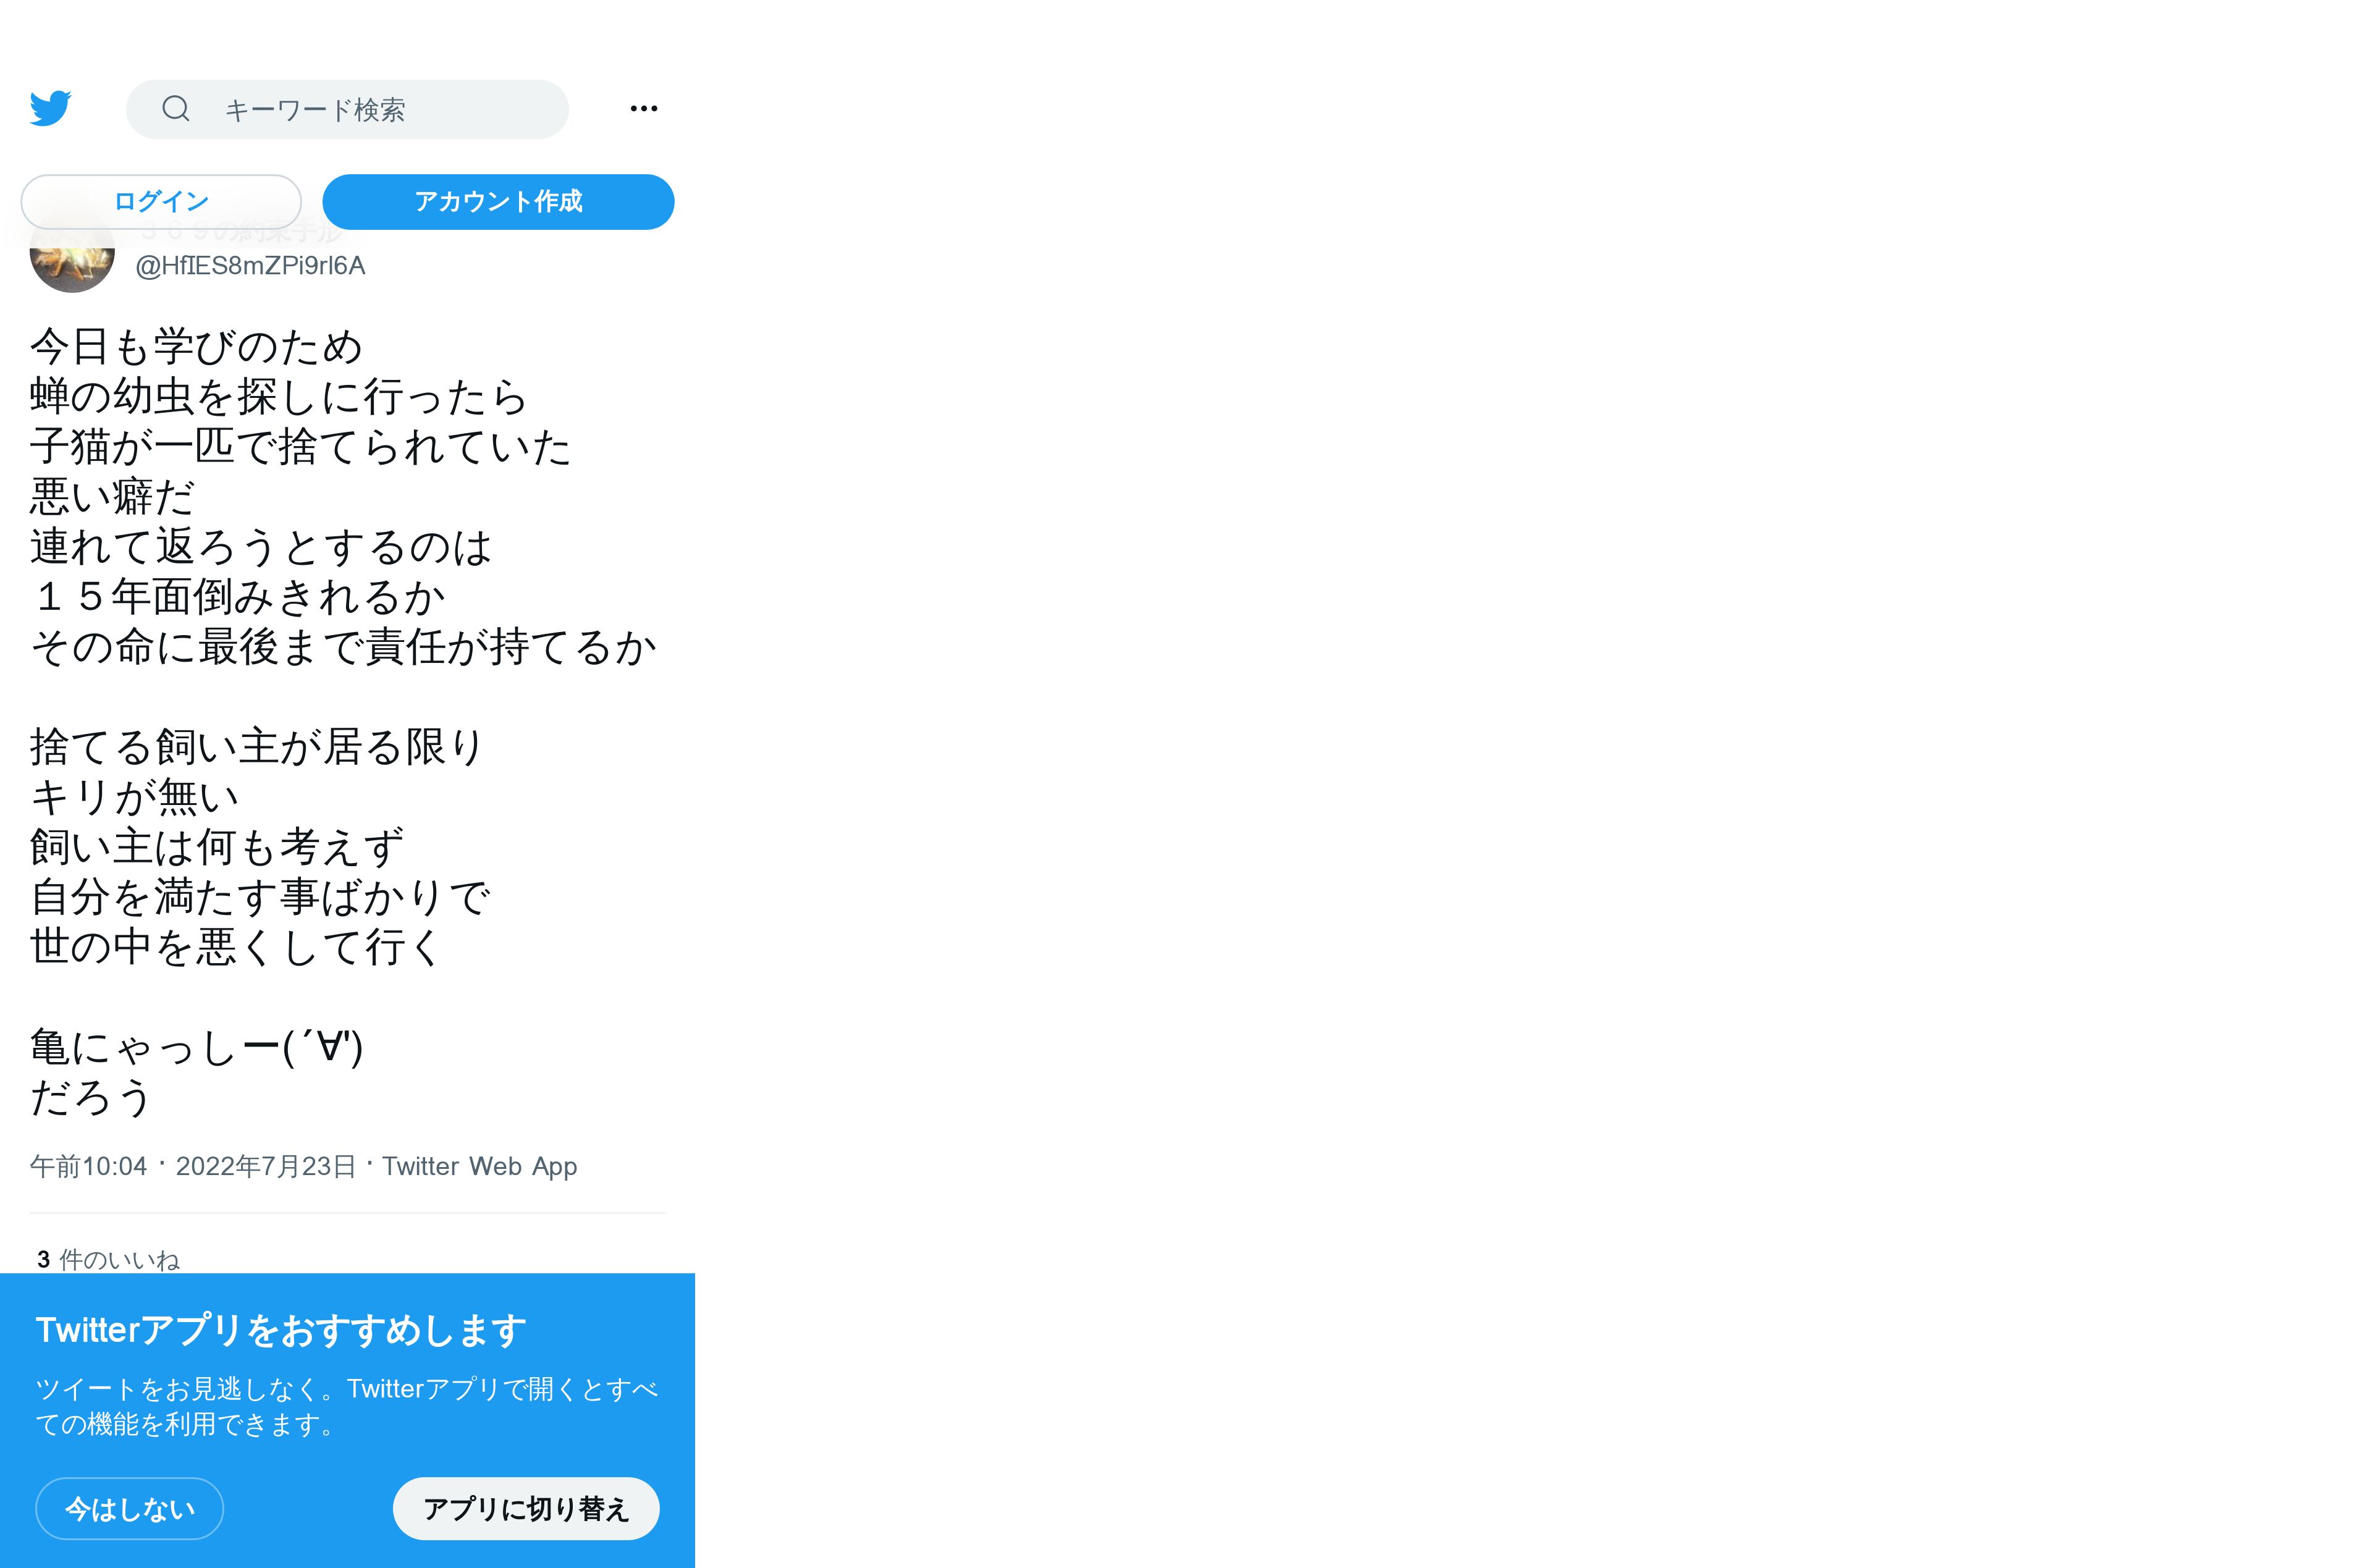Focus the キーワード検索 search field
This screenshot has width=2380, height=1568.
pos(347,109)
